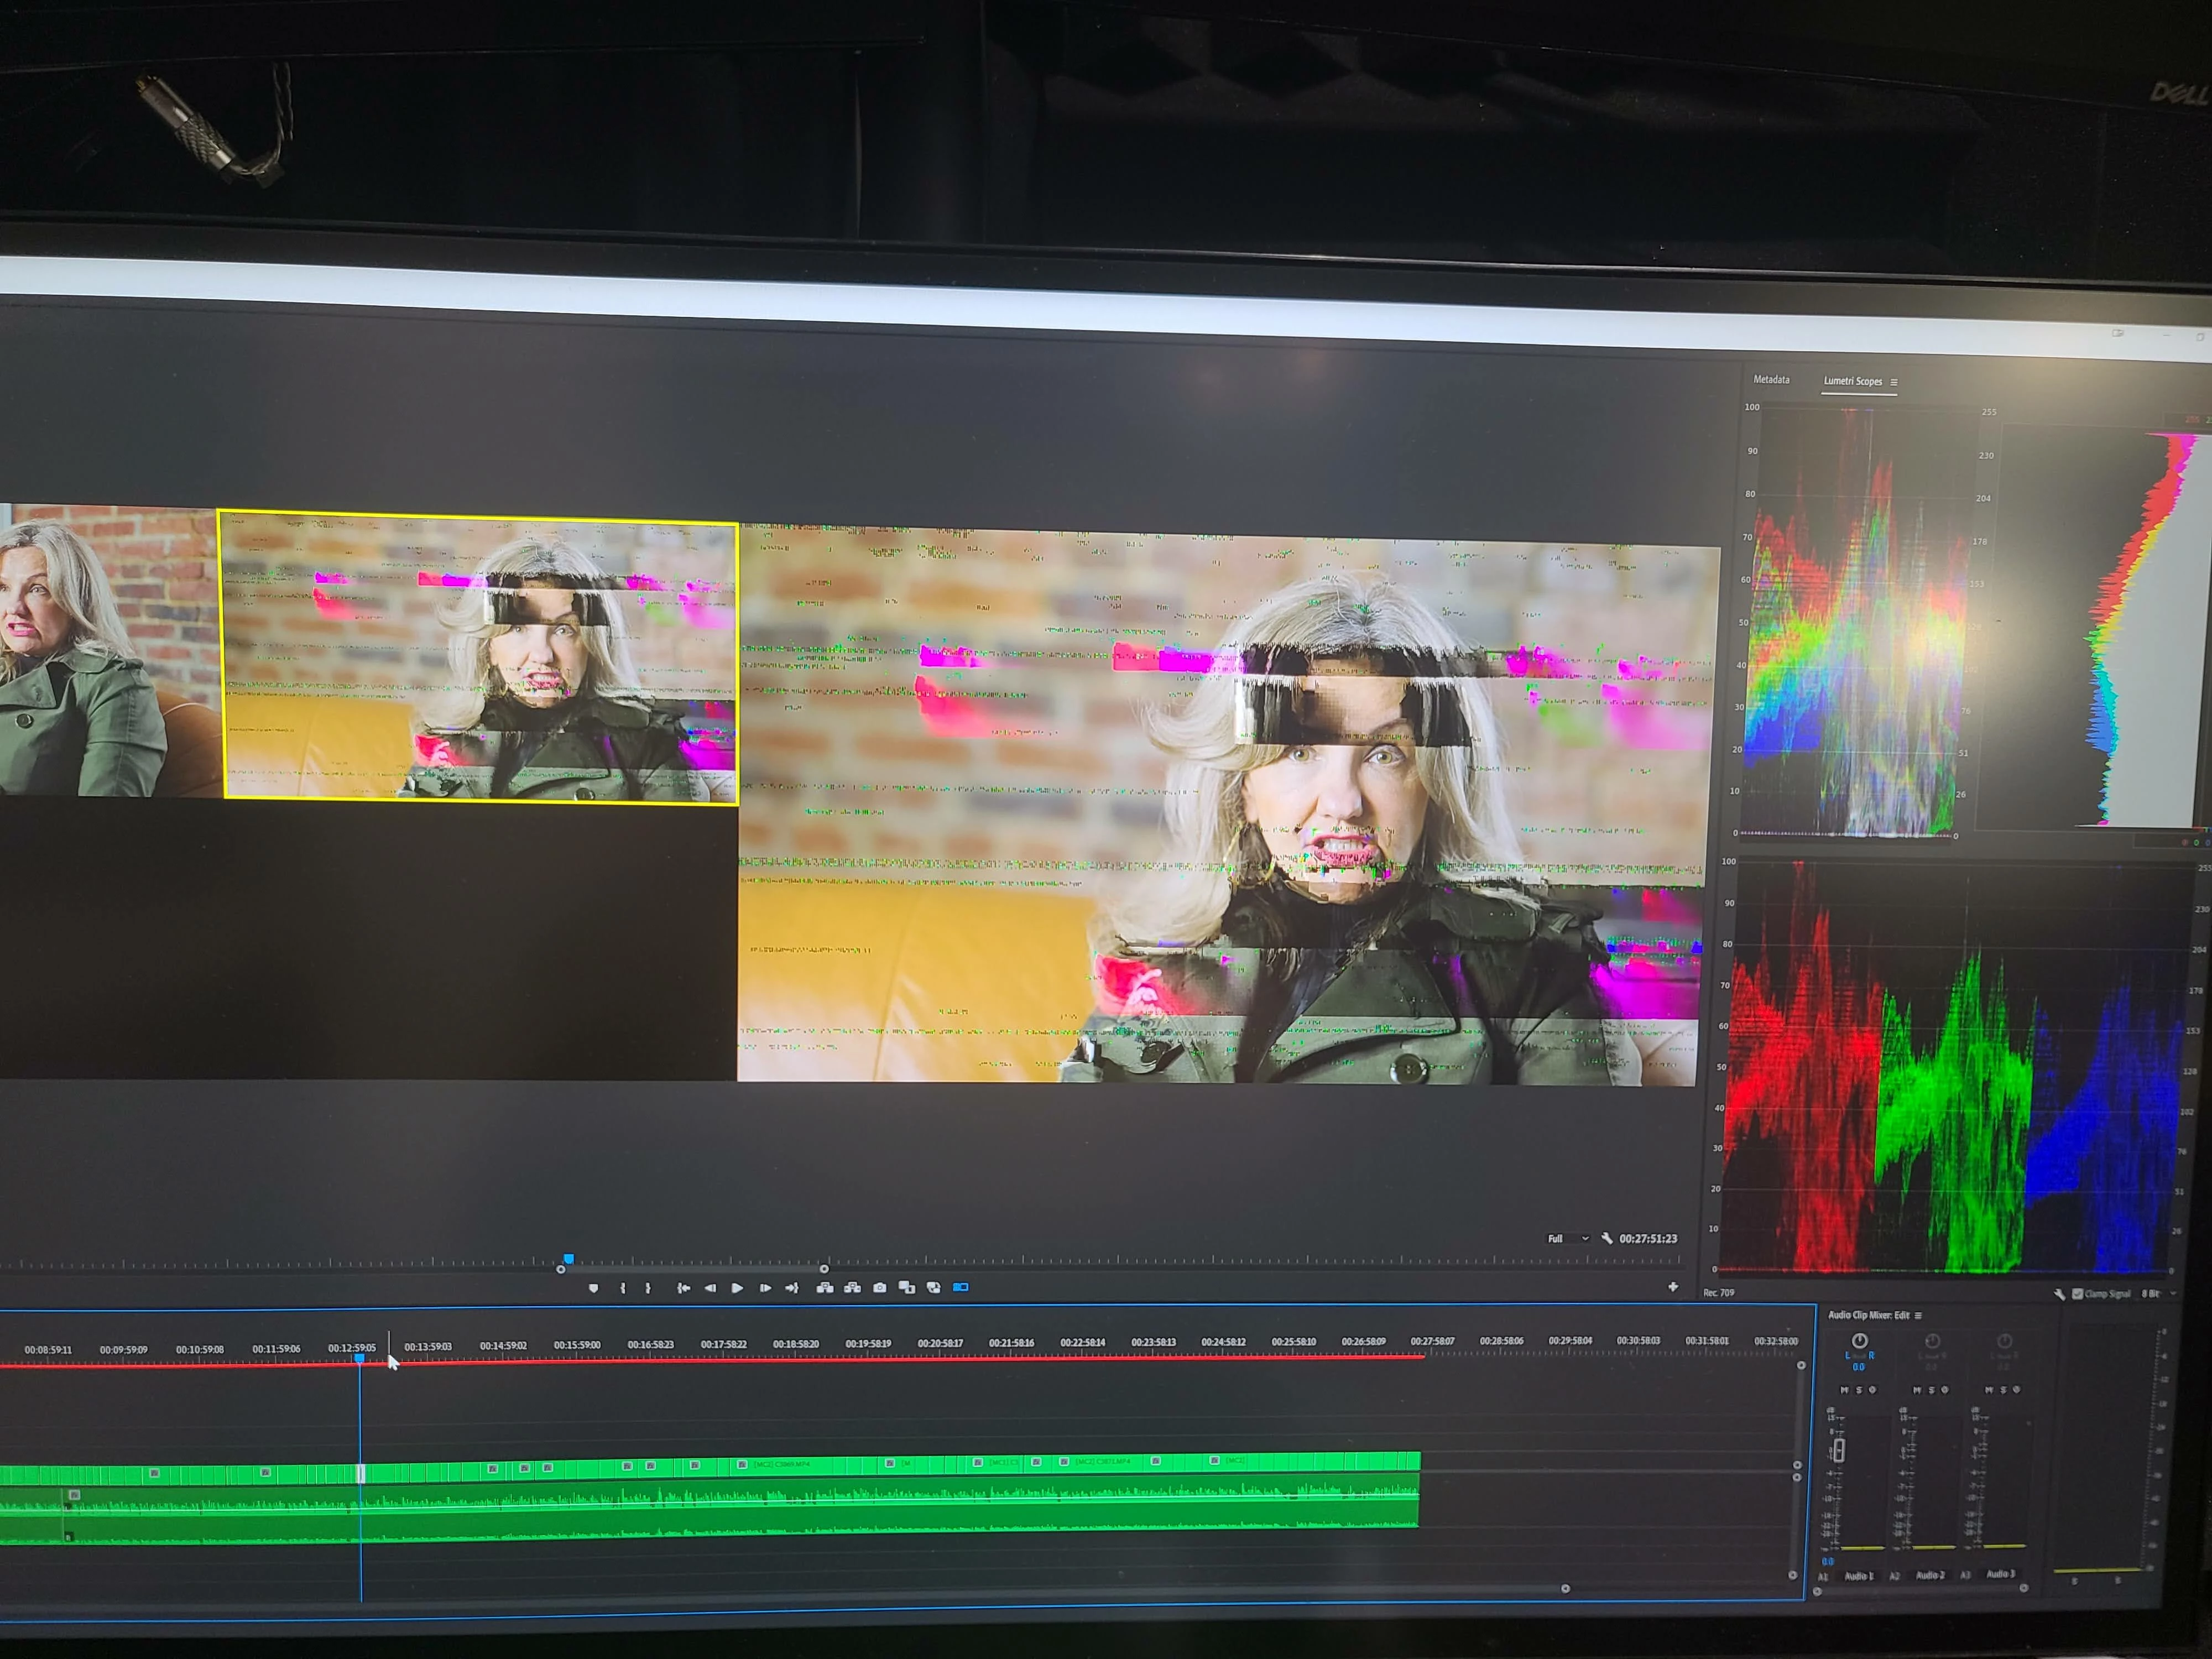Solo the Audio 2 mixer channel

(1930, 1390)
